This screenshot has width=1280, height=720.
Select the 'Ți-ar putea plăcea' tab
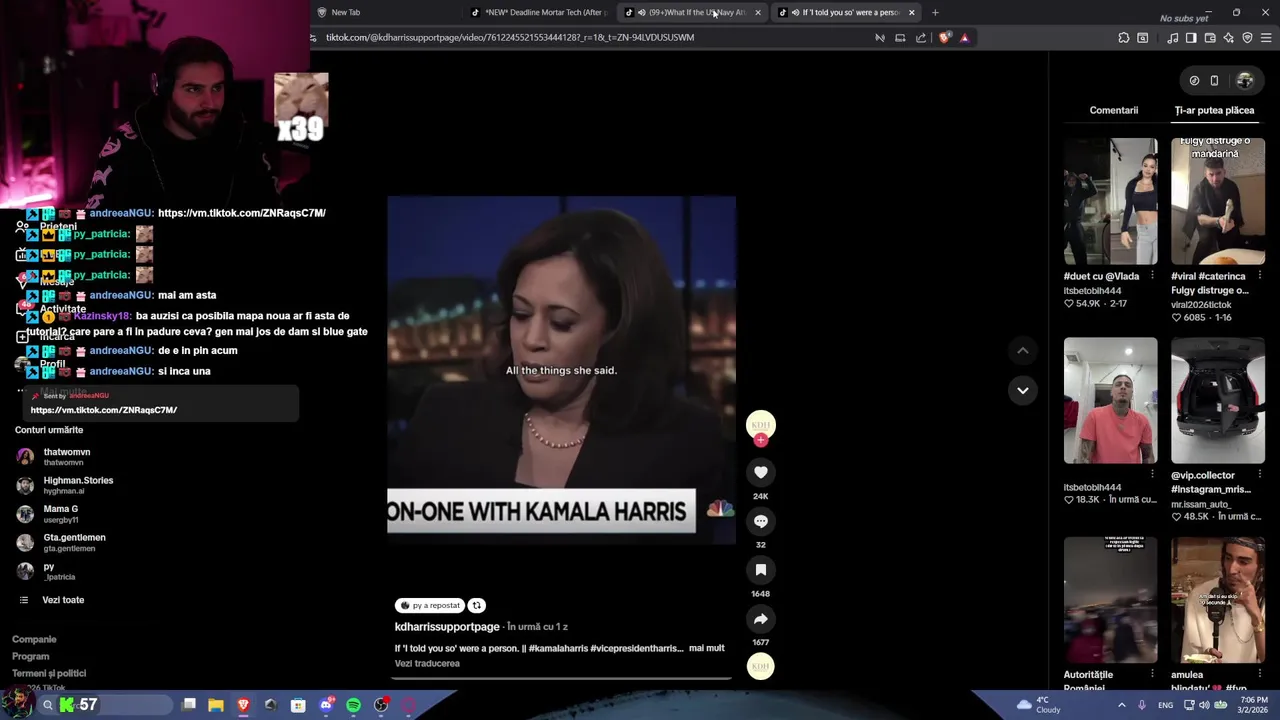click(1214, 110)
